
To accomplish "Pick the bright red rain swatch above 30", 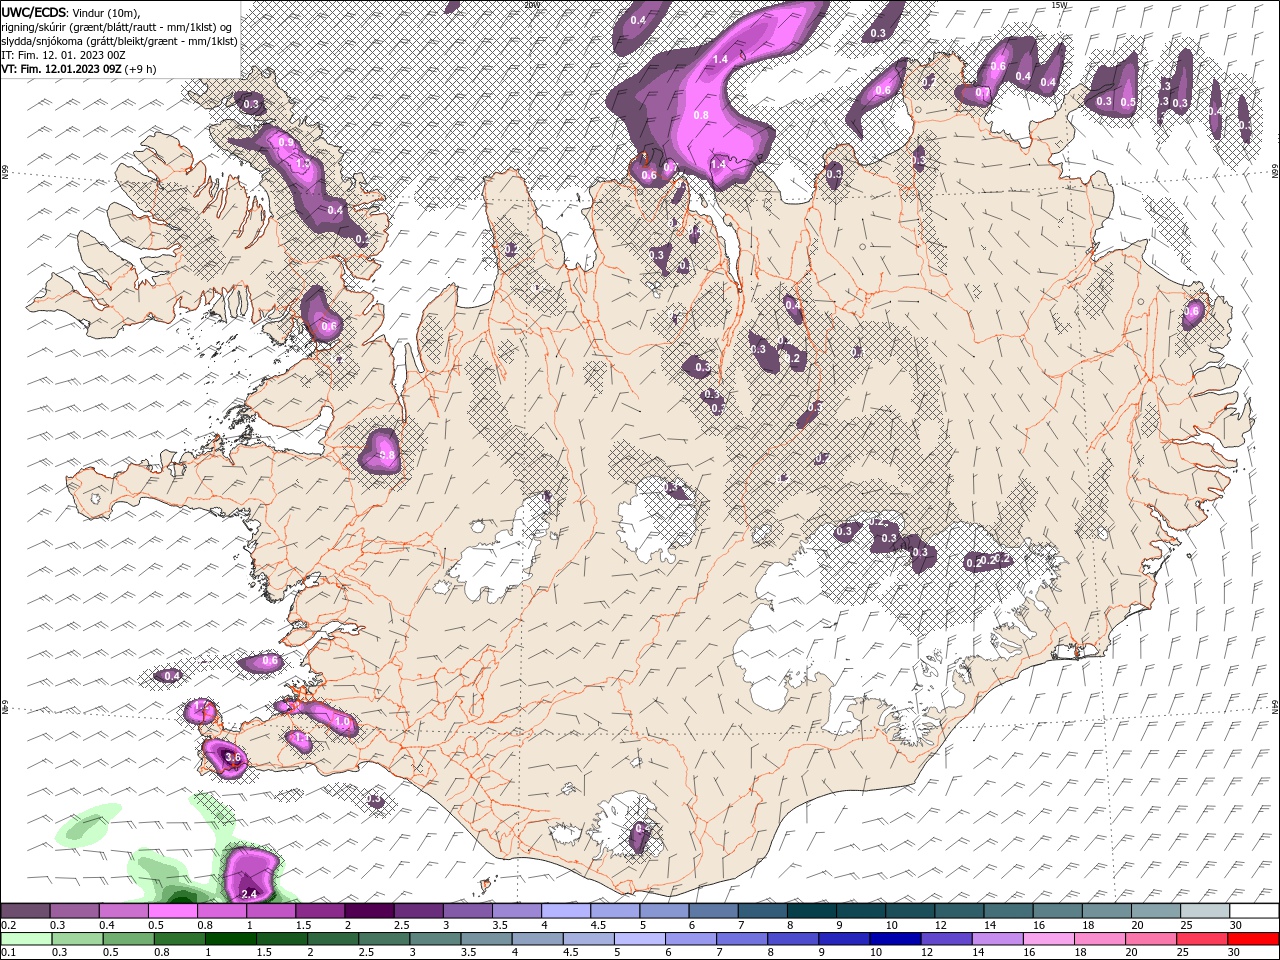I will (1253, 939).
